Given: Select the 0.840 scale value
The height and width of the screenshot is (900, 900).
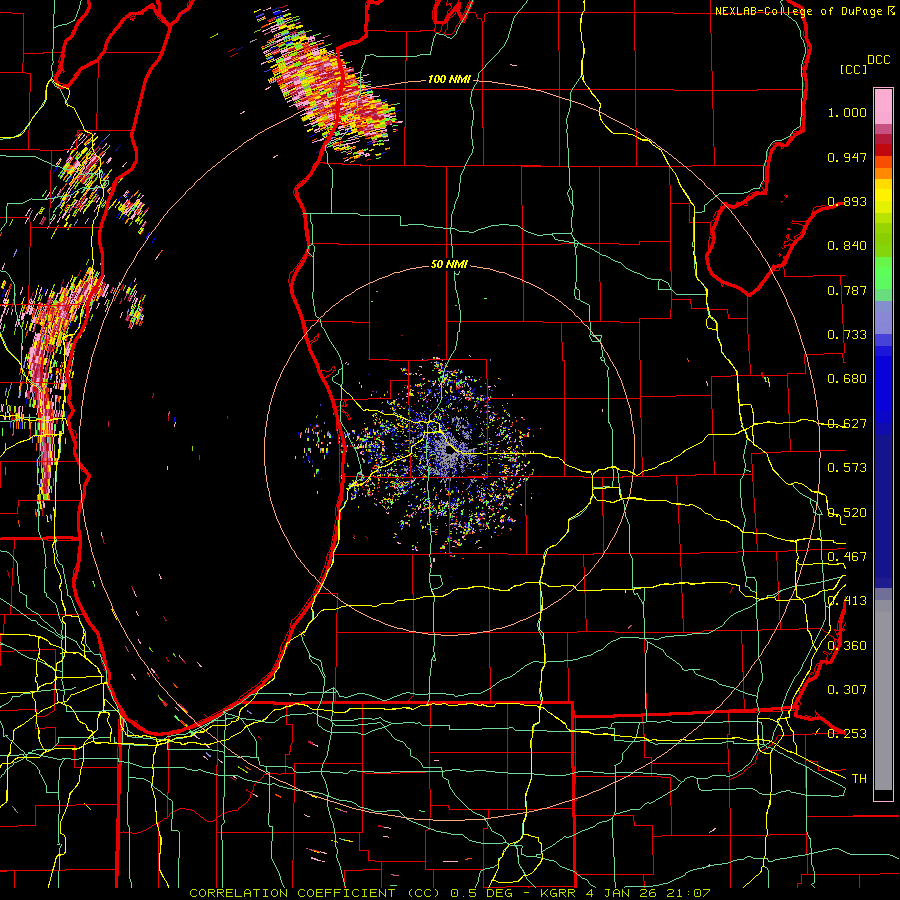Looking at the screenshot, I should pos(847,246).
